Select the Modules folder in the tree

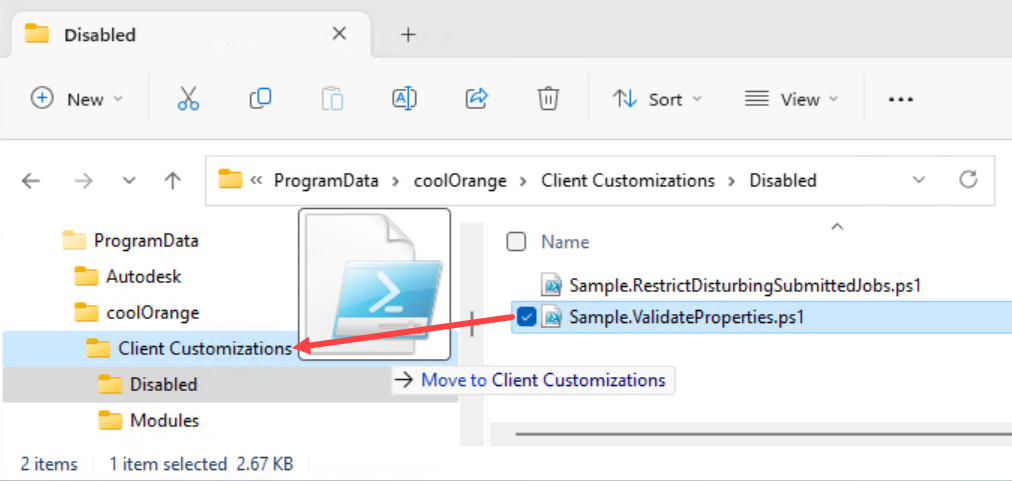(x=164, y=420)
